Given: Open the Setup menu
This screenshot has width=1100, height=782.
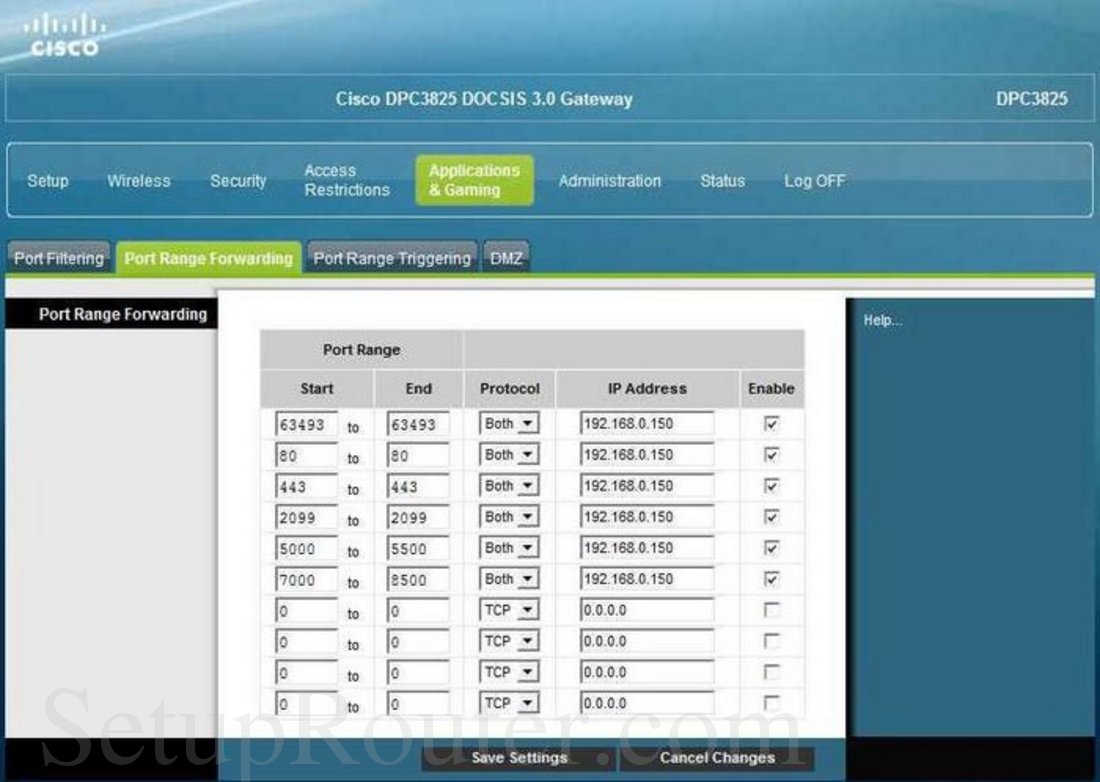Looking at the screenshot, I should tap(48, 181).
